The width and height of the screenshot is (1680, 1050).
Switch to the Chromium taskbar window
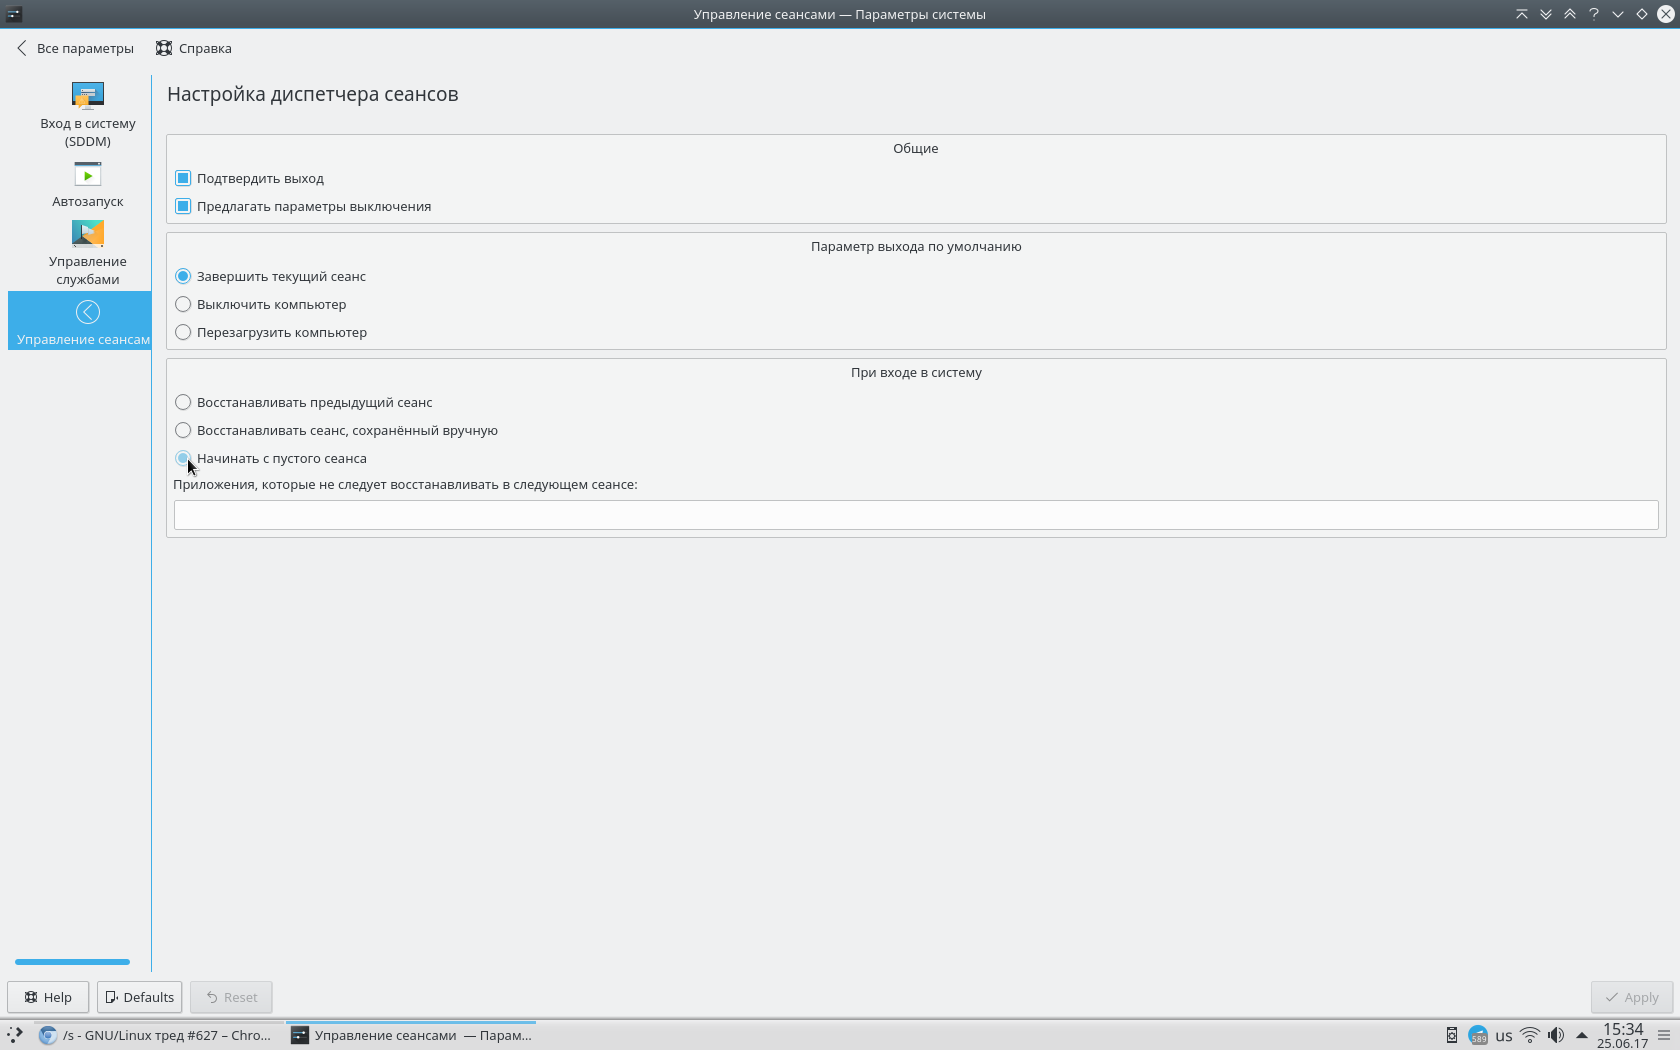pos(158,1035)
